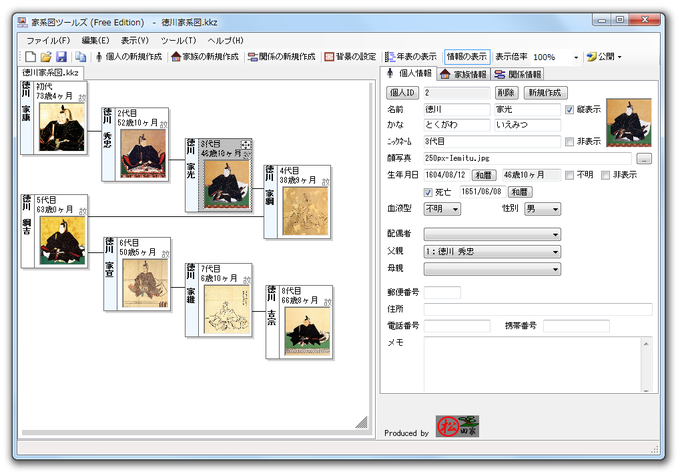Image resolution: width=680 pixels, height=474 pixels.
Task: Click the copy documents toolbar icon
Action: coord(80,57)
